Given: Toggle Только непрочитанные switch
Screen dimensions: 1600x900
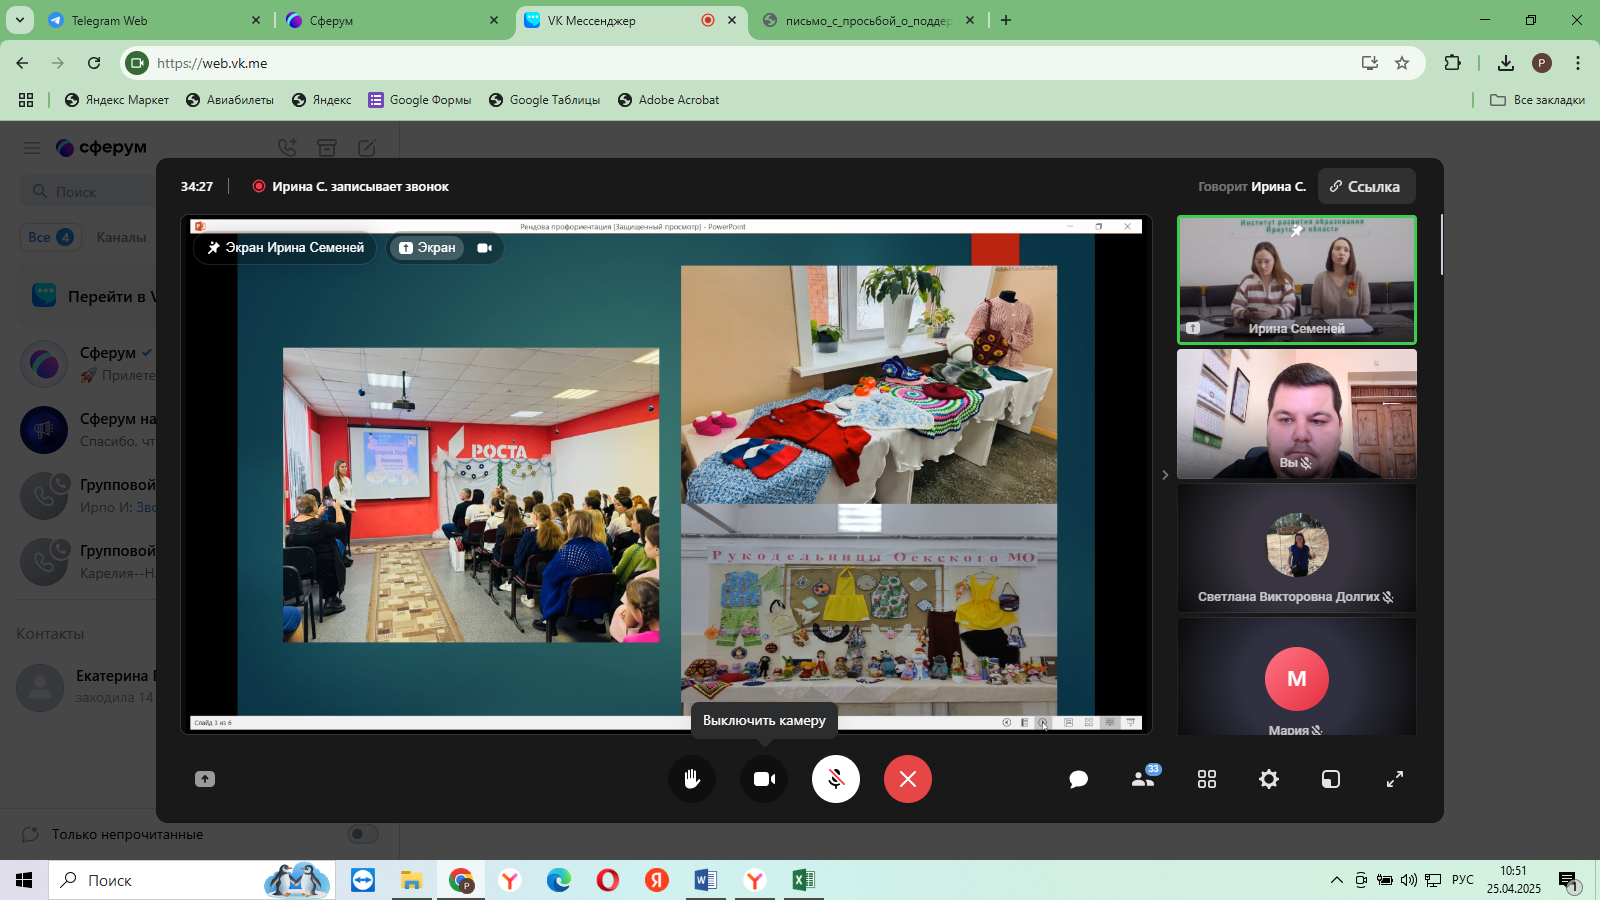Looking at the screenshot, I should 362,834.
